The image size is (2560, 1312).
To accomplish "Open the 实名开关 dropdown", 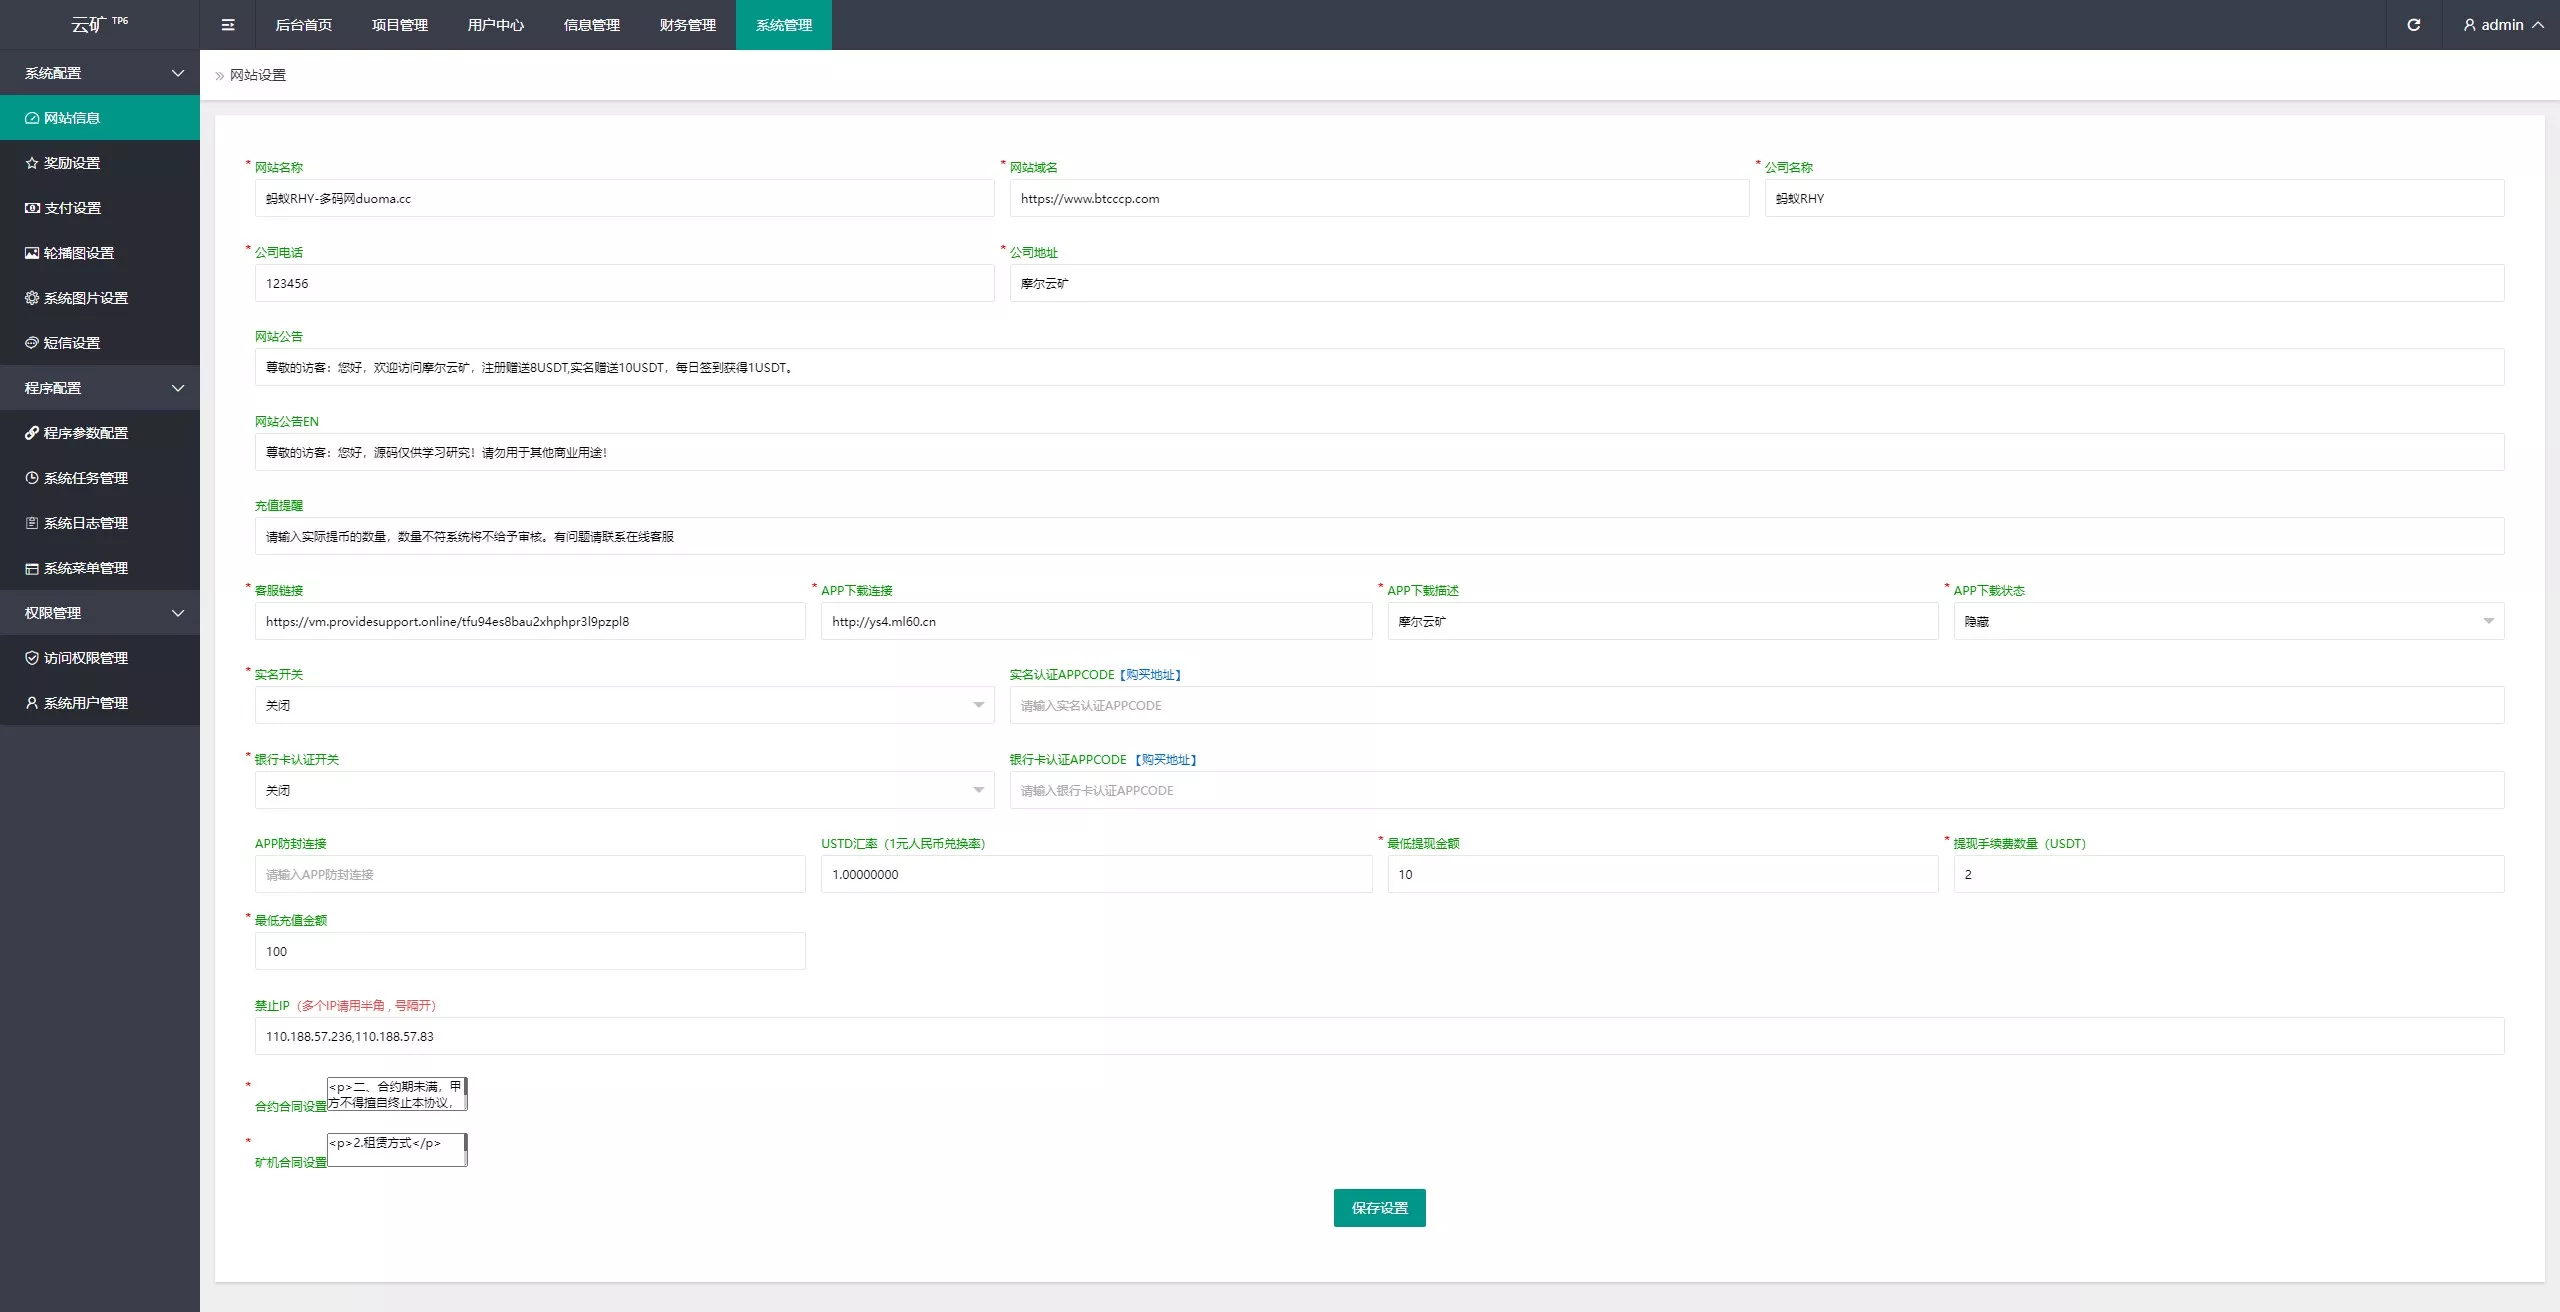I will [x=624, y=705].
